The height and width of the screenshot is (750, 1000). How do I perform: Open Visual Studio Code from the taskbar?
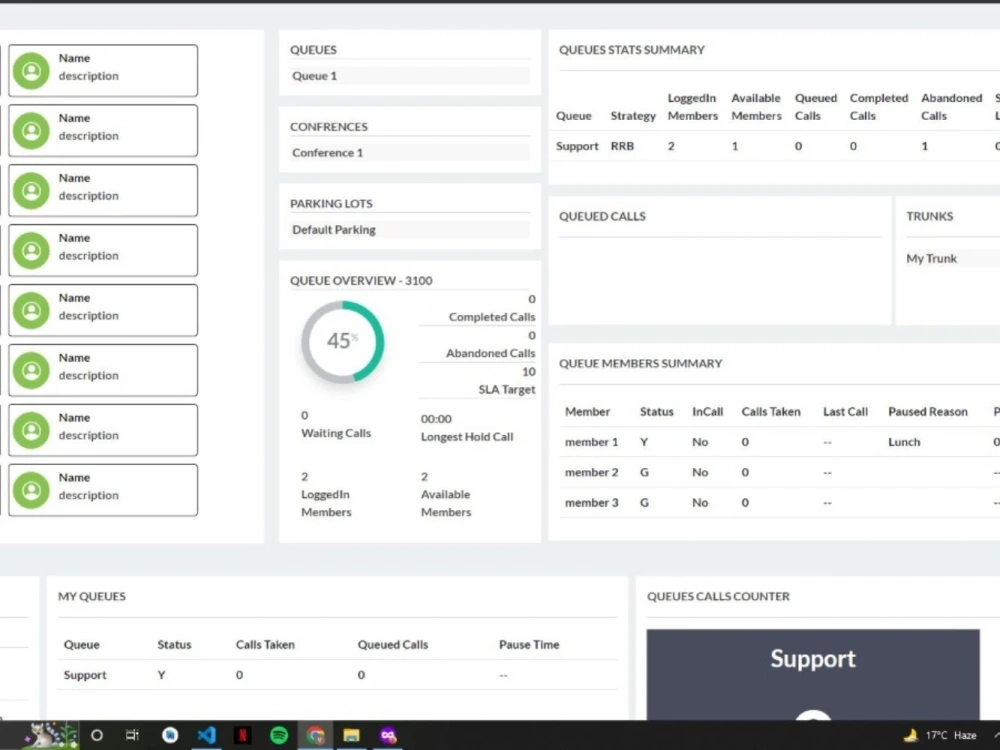(206, 735)
